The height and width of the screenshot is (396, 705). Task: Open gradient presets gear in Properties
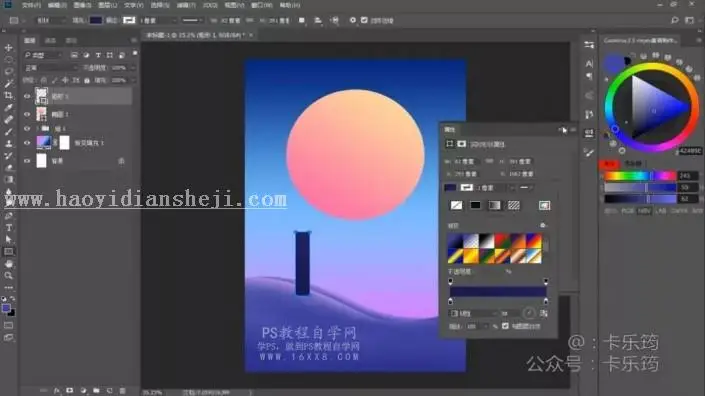[x=543, y=225]
